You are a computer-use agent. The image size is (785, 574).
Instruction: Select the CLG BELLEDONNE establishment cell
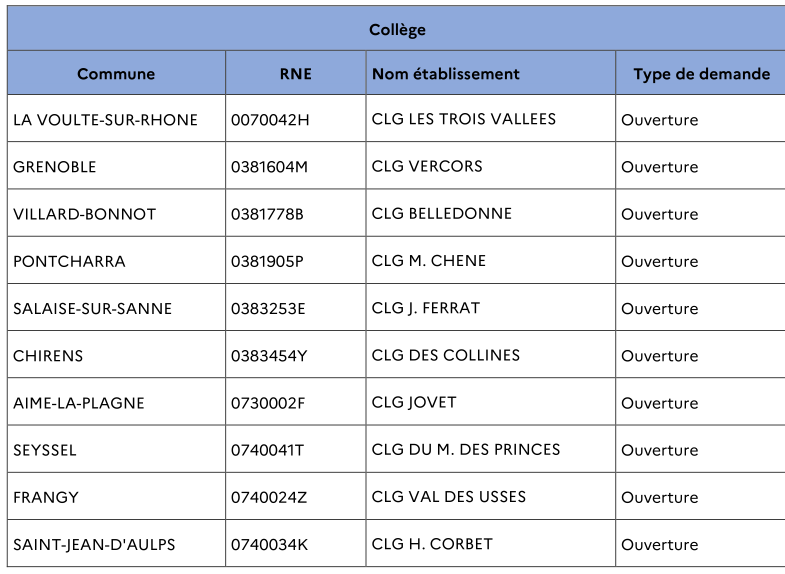(442, 214)
